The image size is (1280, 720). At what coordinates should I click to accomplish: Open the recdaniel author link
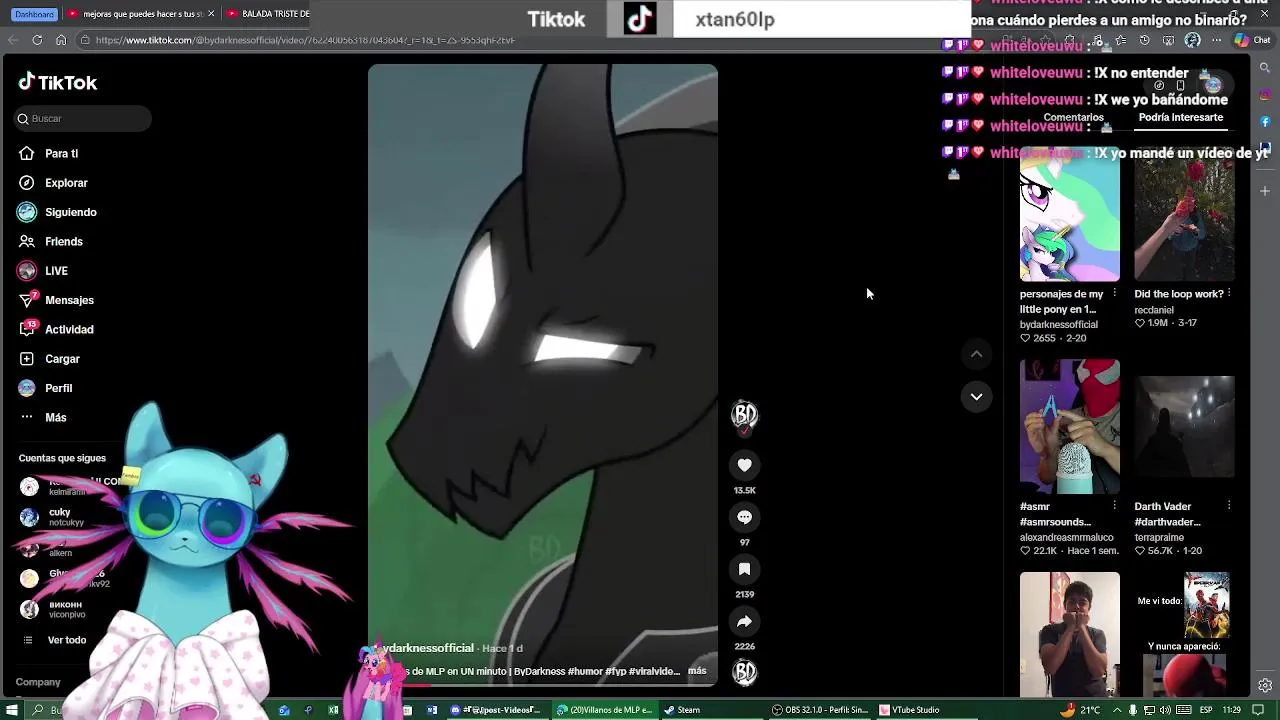(1154, 310)
